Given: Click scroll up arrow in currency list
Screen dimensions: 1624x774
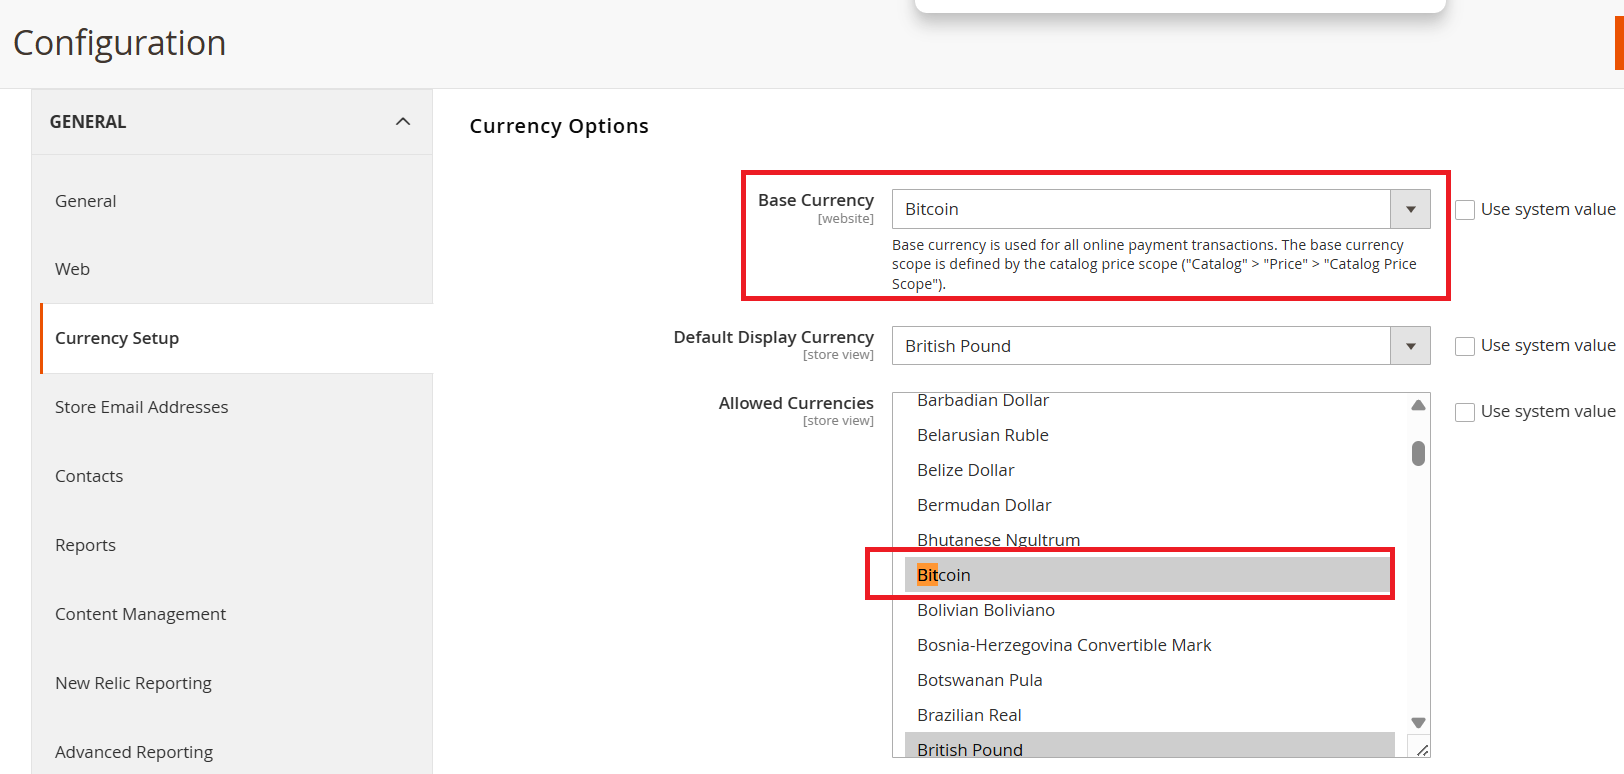Looking at the screenshot, I should click(x=1418, y=405).
